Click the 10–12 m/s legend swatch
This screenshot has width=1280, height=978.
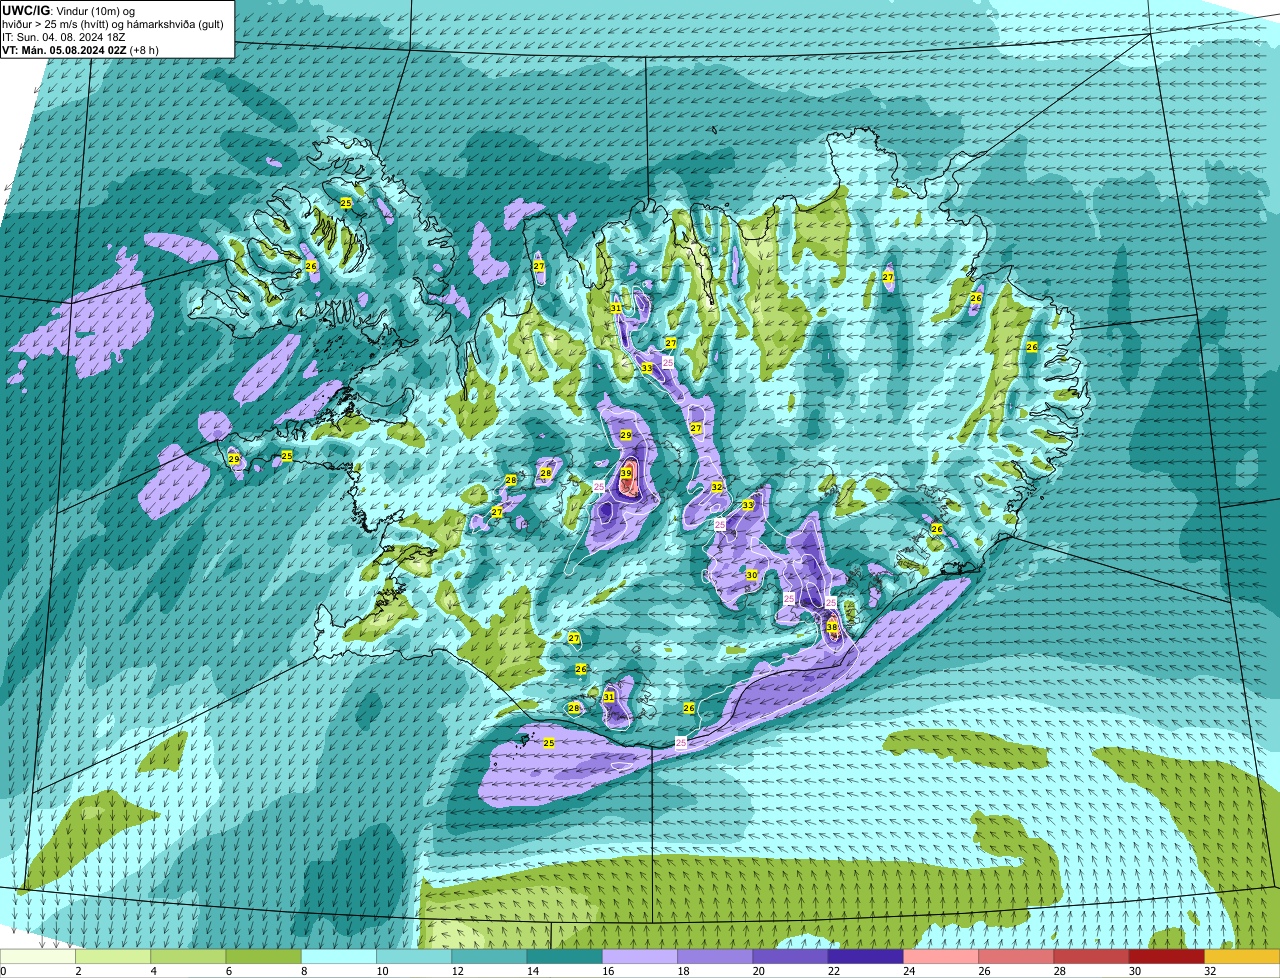click(414, 957)
